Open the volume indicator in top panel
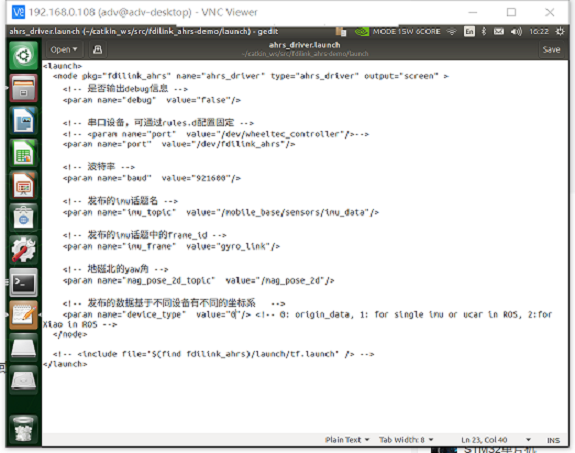This screenshot has height=453, width=575. pyautogui.click(x=516, y=32)
